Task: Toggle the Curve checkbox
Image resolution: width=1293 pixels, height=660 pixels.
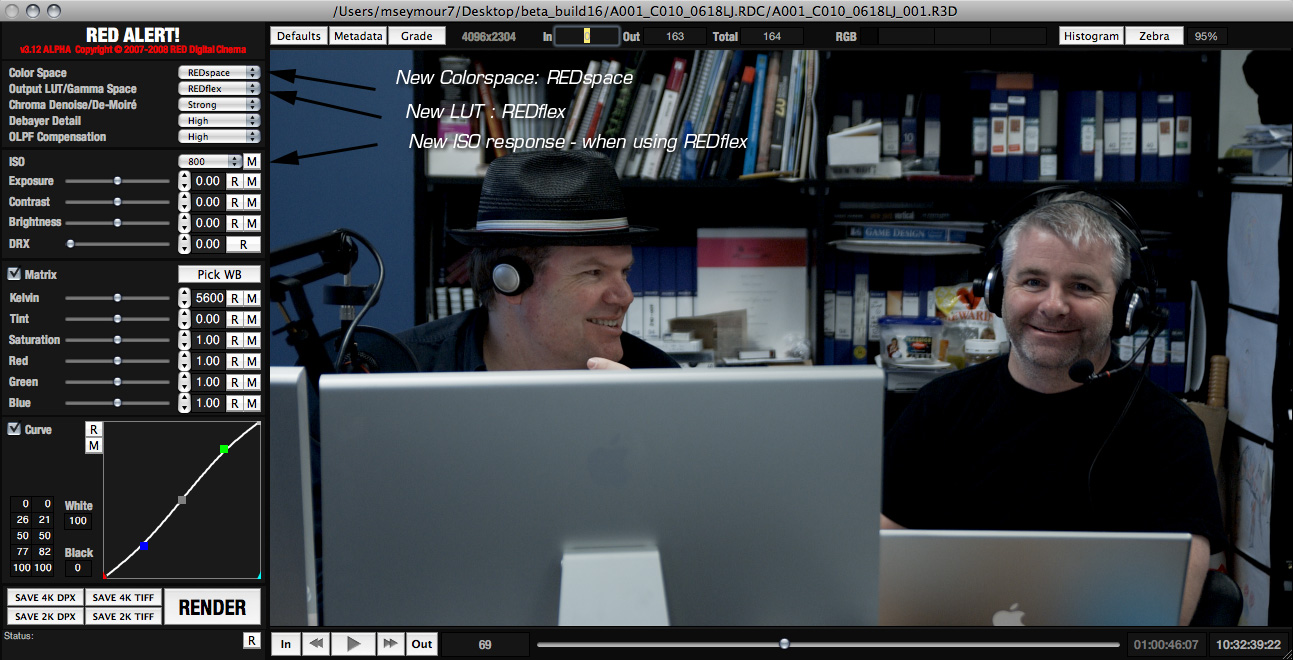Action: coord(14,429)
